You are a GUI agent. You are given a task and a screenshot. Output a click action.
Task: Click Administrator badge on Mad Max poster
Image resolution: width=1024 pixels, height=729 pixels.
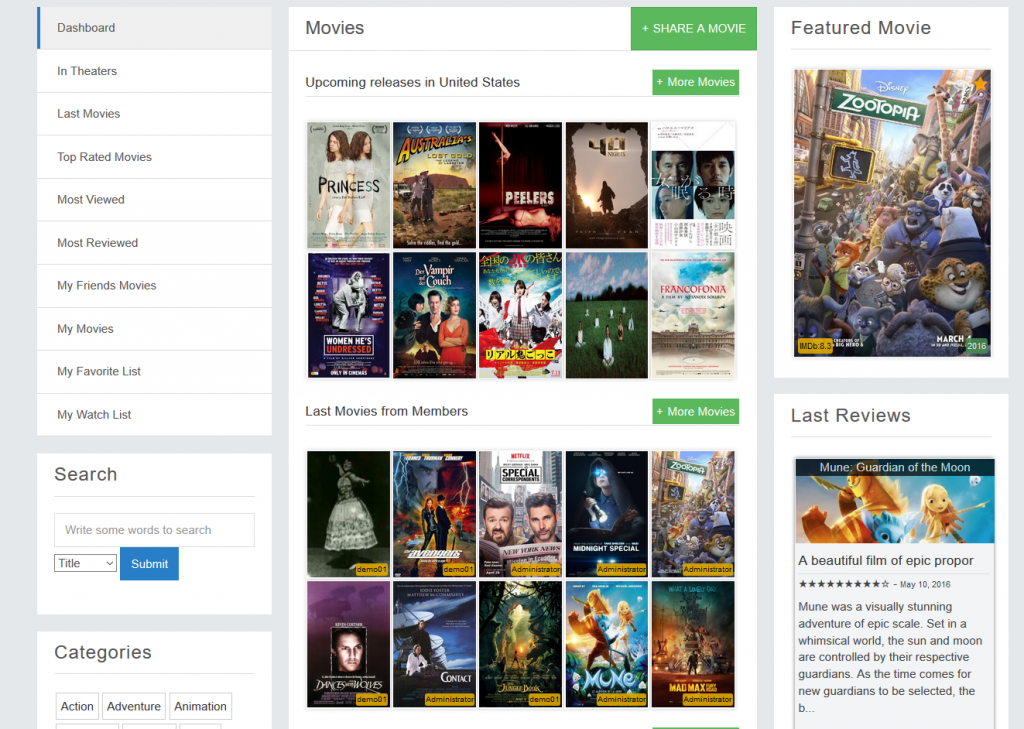click(707, 700)
